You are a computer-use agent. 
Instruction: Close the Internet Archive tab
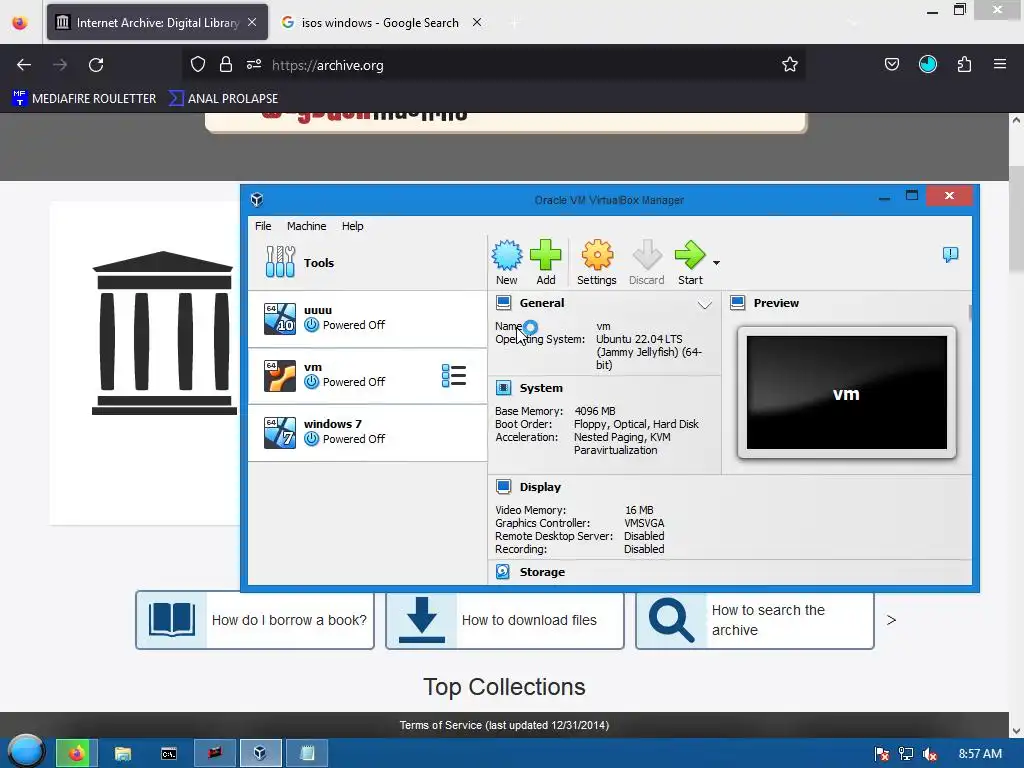252,22
